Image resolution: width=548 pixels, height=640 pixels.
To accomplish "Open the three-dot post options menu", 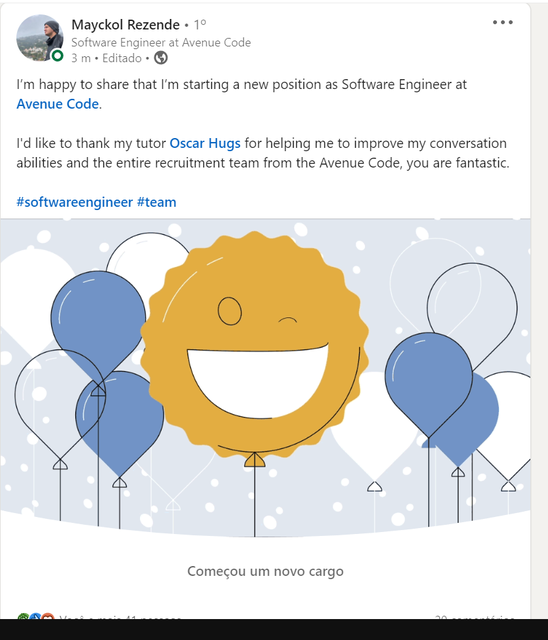I will pos(502,22).
